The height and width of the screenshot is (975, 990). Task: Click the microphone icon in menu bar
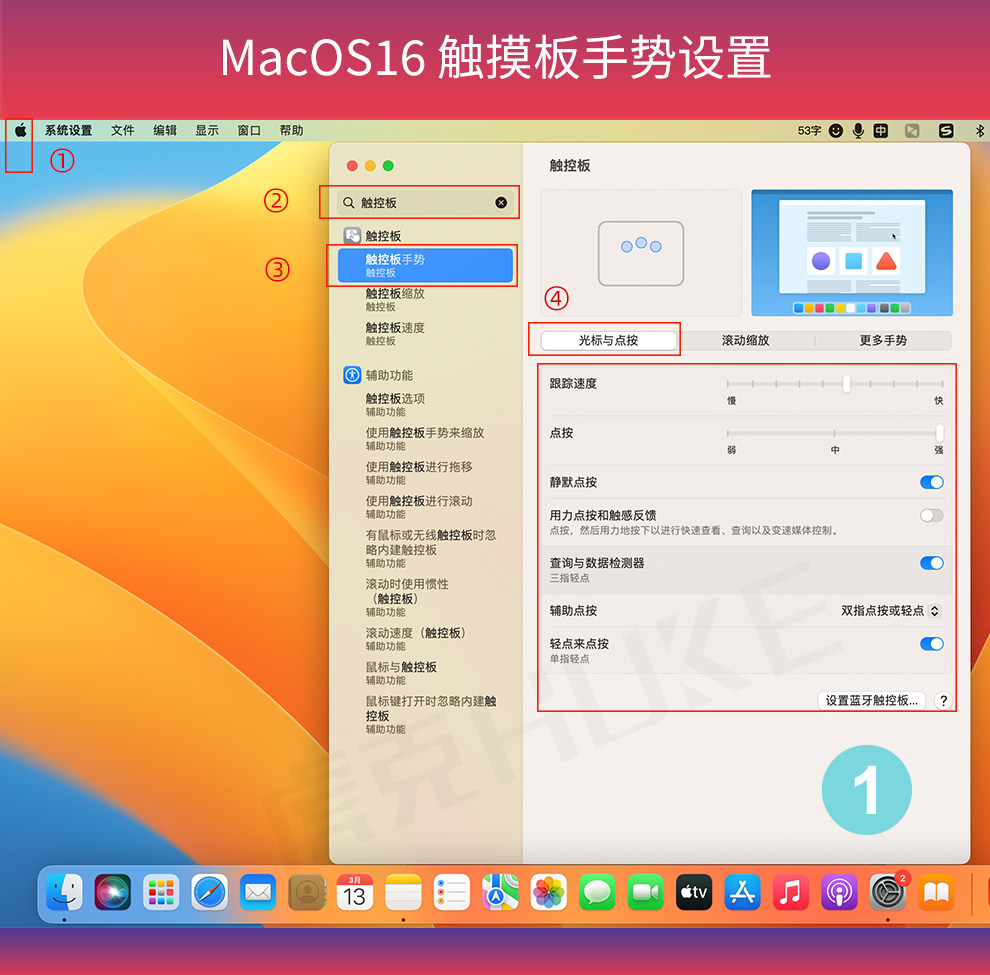pos(858,131)
